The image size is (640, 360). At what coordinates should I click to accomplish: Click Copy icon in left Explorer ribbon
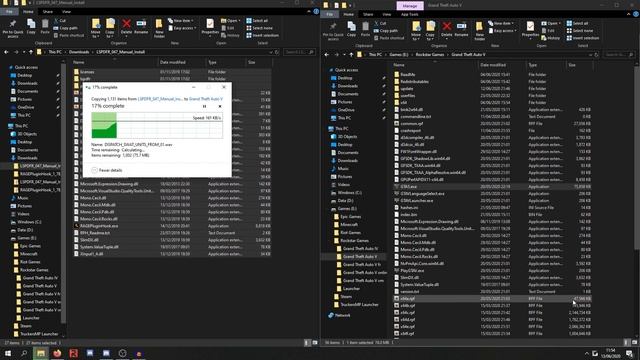(x=31, y=27)
